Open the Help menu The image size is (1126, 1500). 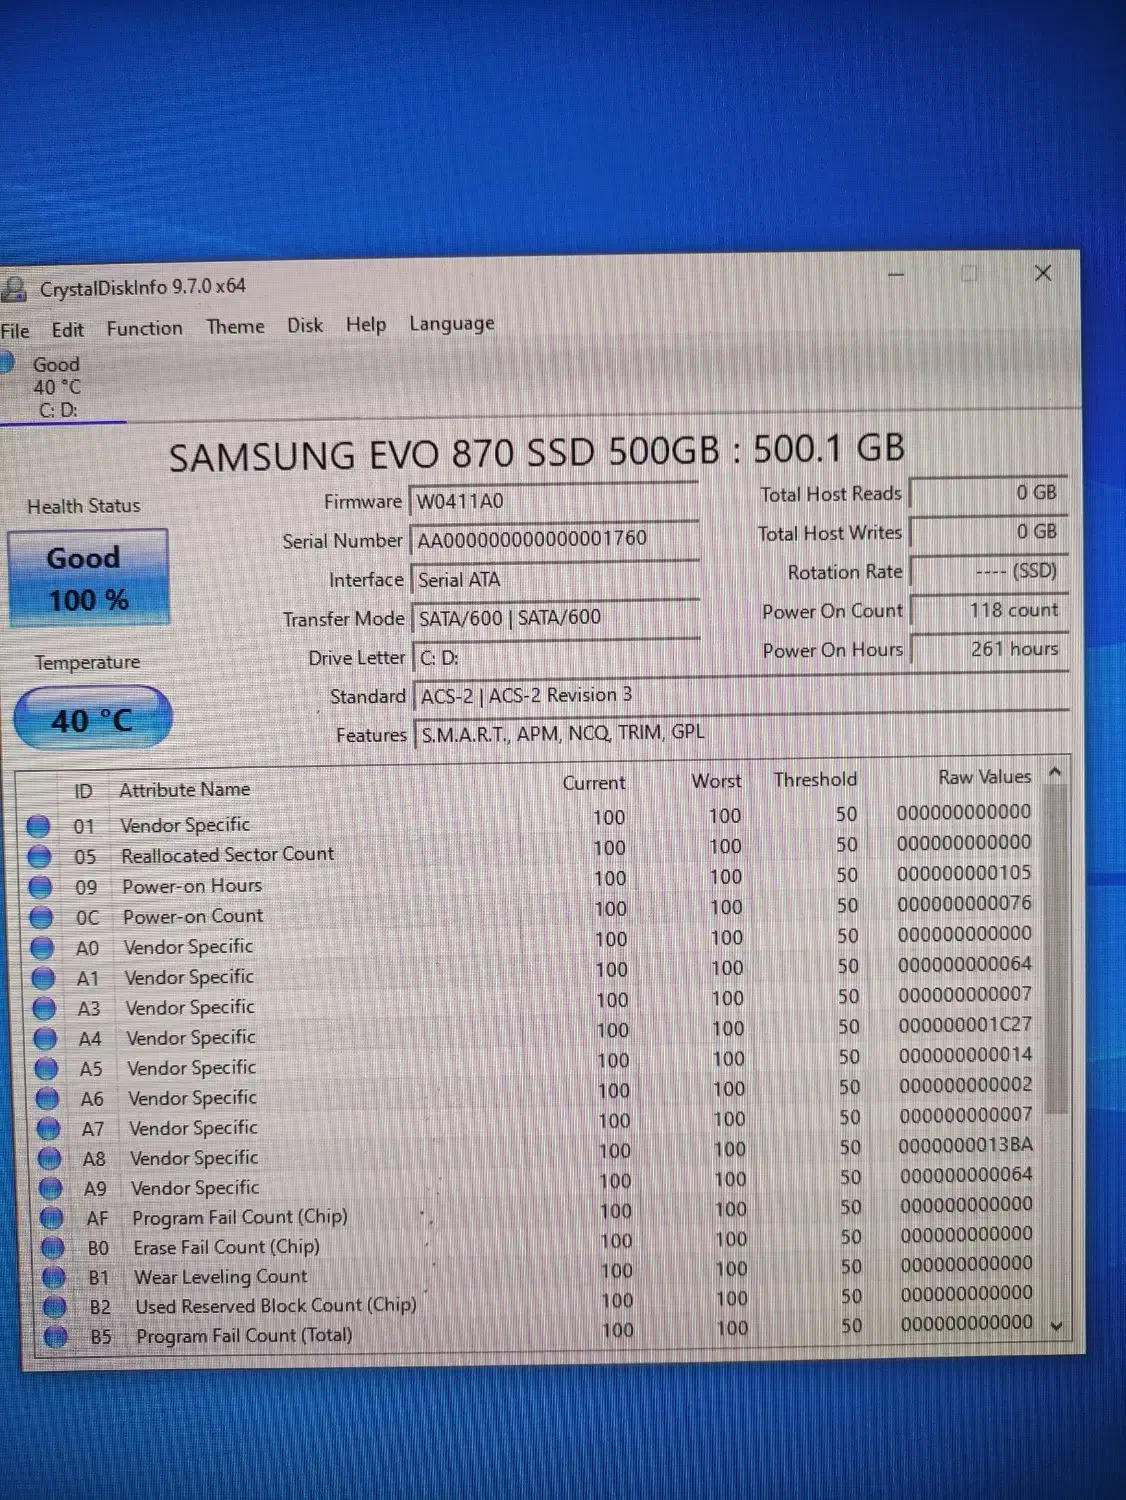(x=365, y=324)
